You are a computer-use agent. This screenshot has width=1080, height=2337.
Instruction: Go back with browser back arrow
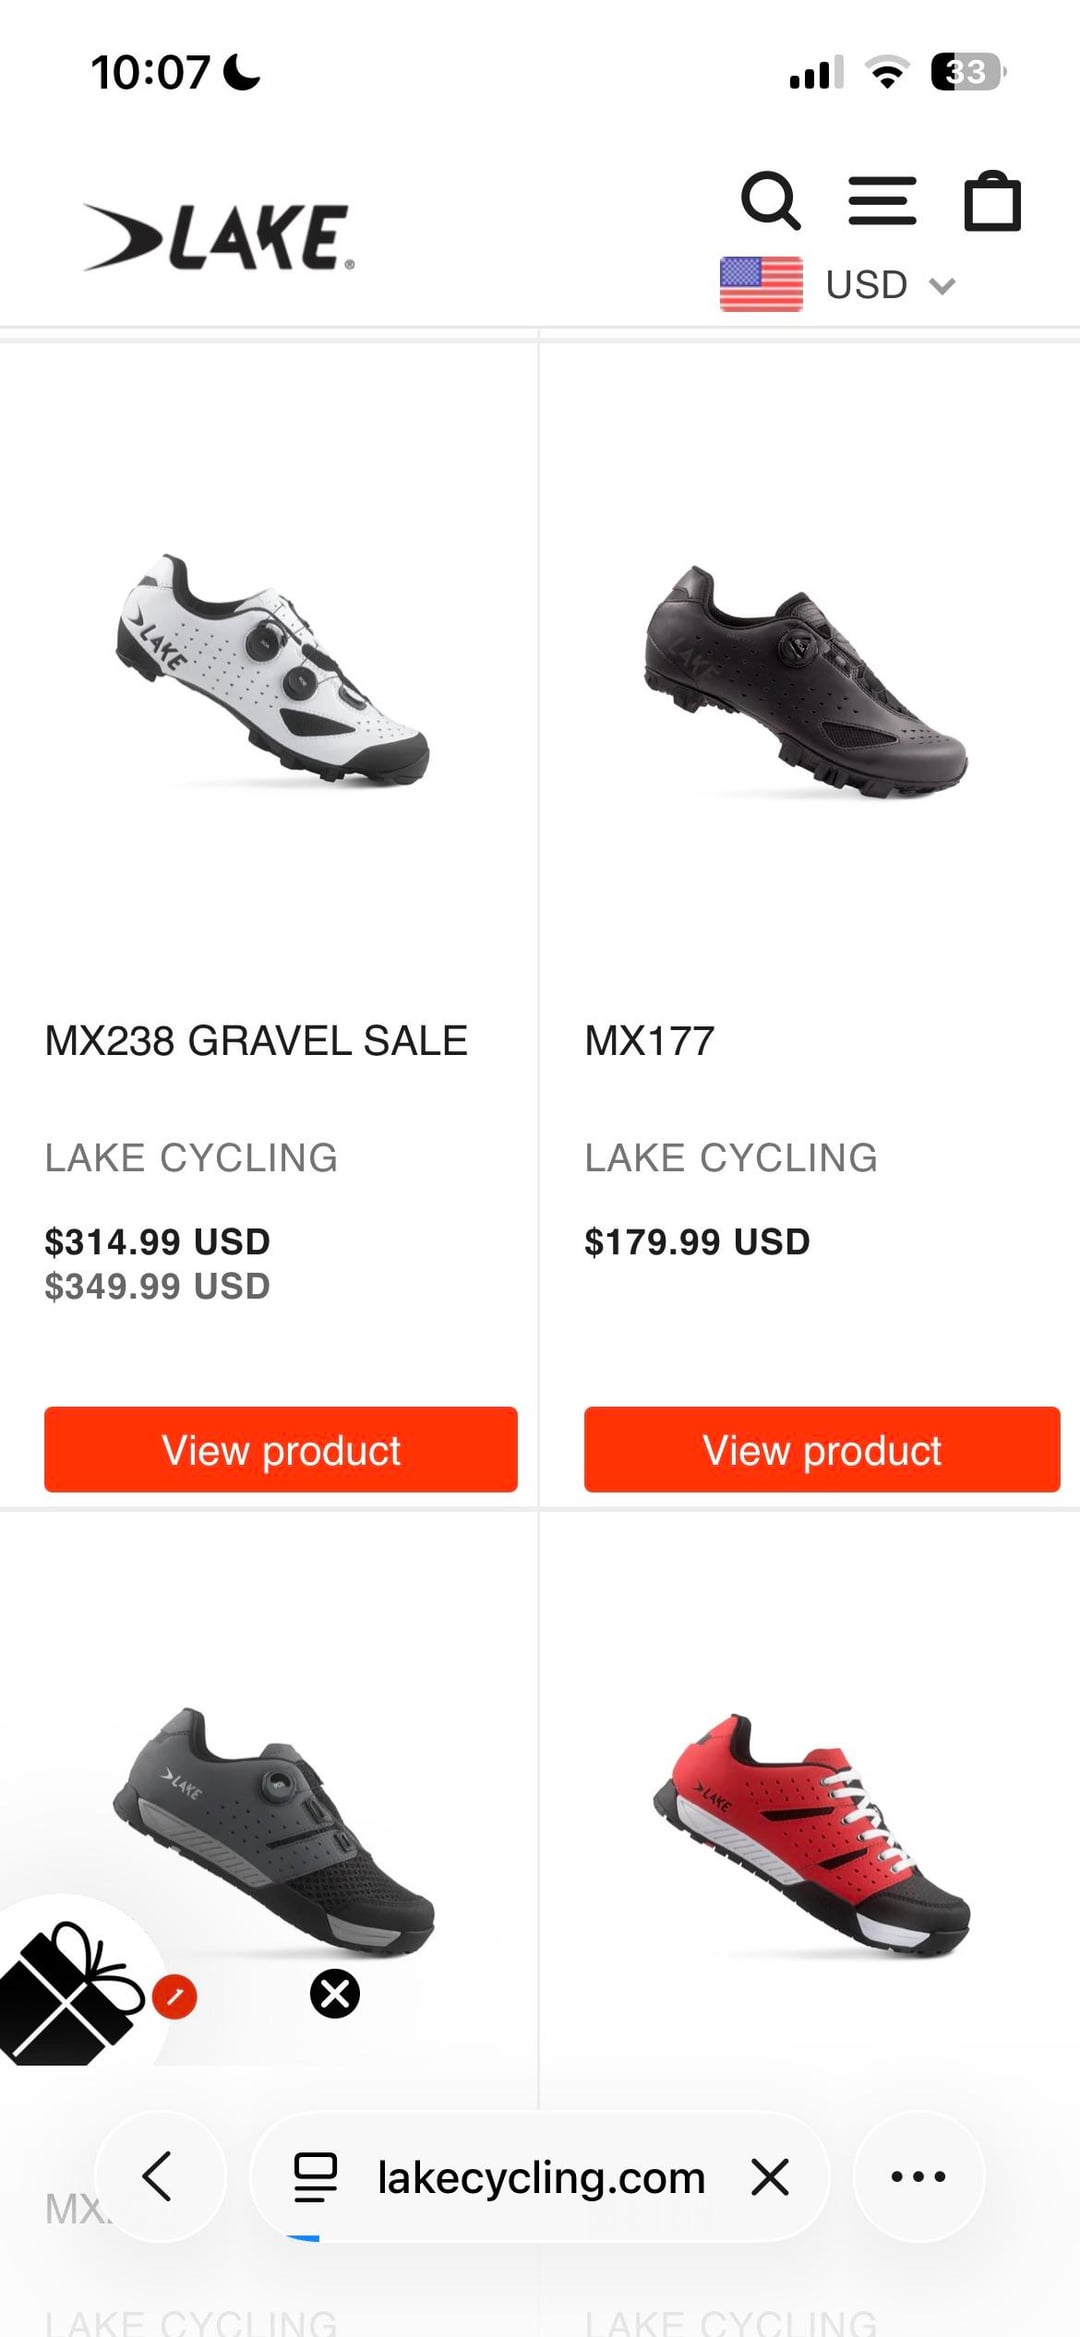tap(160, 2177)
